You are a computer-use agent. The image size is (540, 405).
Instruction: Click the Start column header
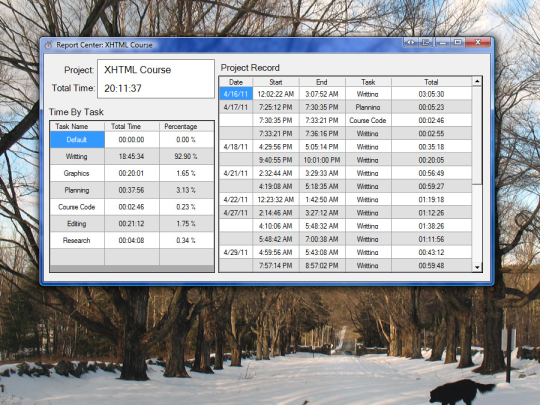[276, 82]
